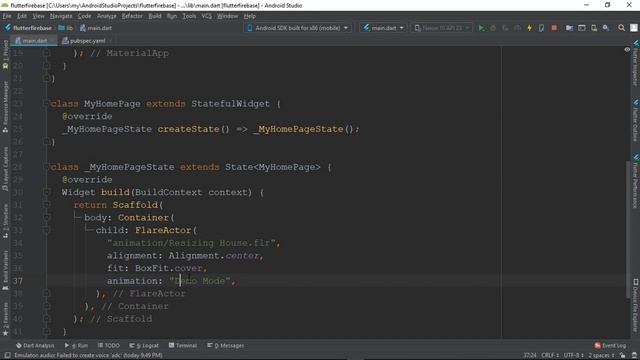Open the 2 spaces indent selector

click(x=601, y=355)
